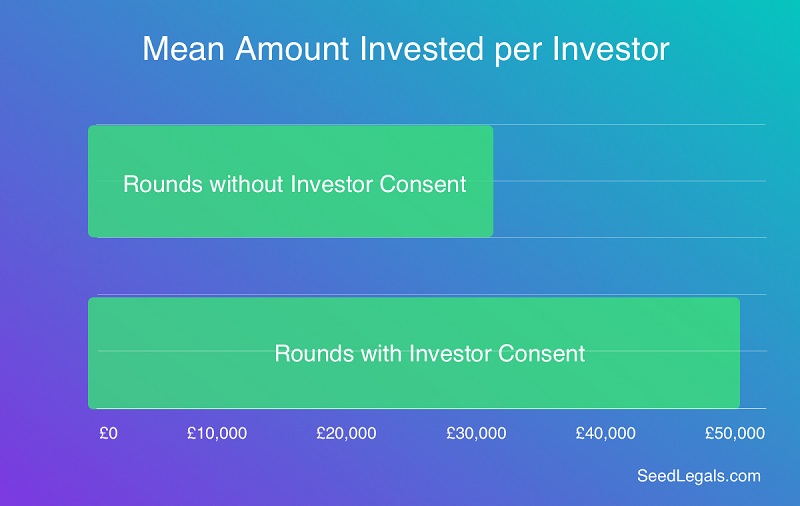Click the chart title Mean Amount Invested per Investor
800x506 pixels.
pos(406,49)
